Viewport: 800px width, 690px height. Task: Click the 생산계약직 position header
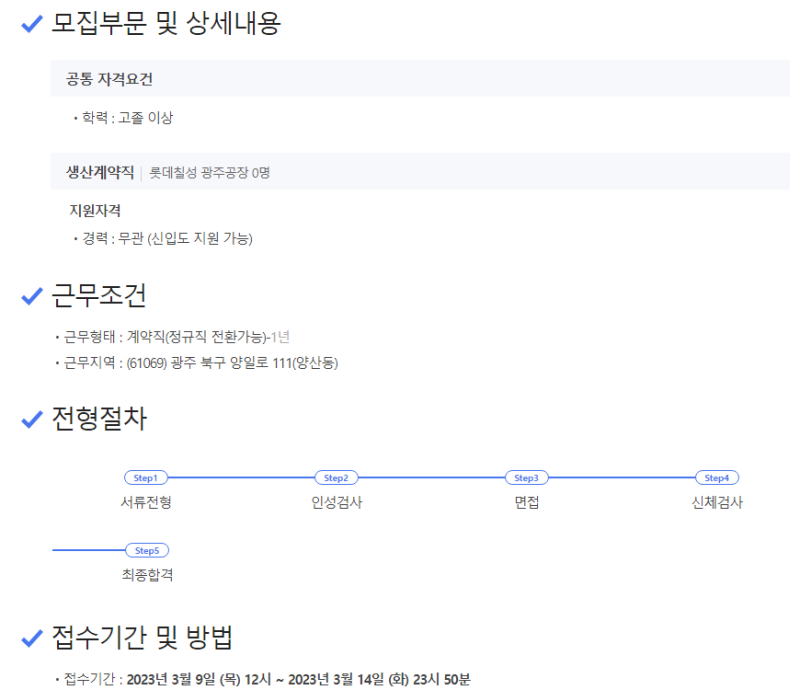coord(100,172)
